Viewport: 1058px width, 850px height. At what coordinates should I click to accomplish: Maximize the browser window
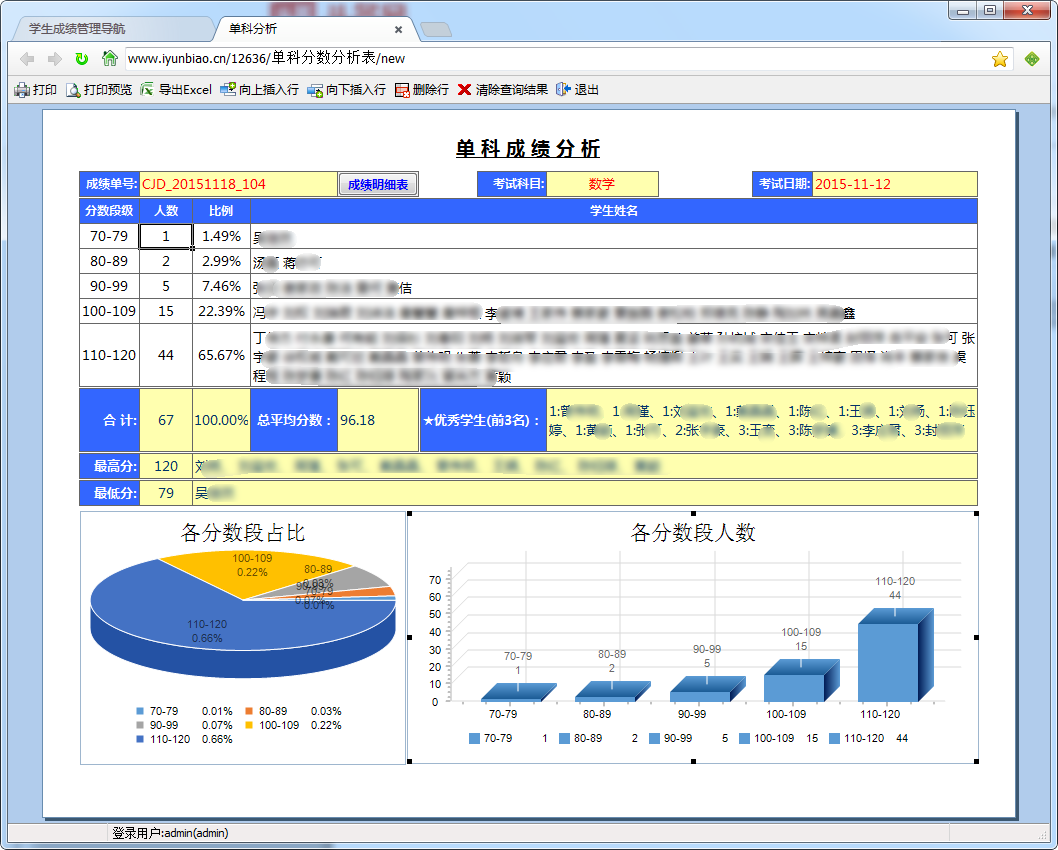point(990,10)
